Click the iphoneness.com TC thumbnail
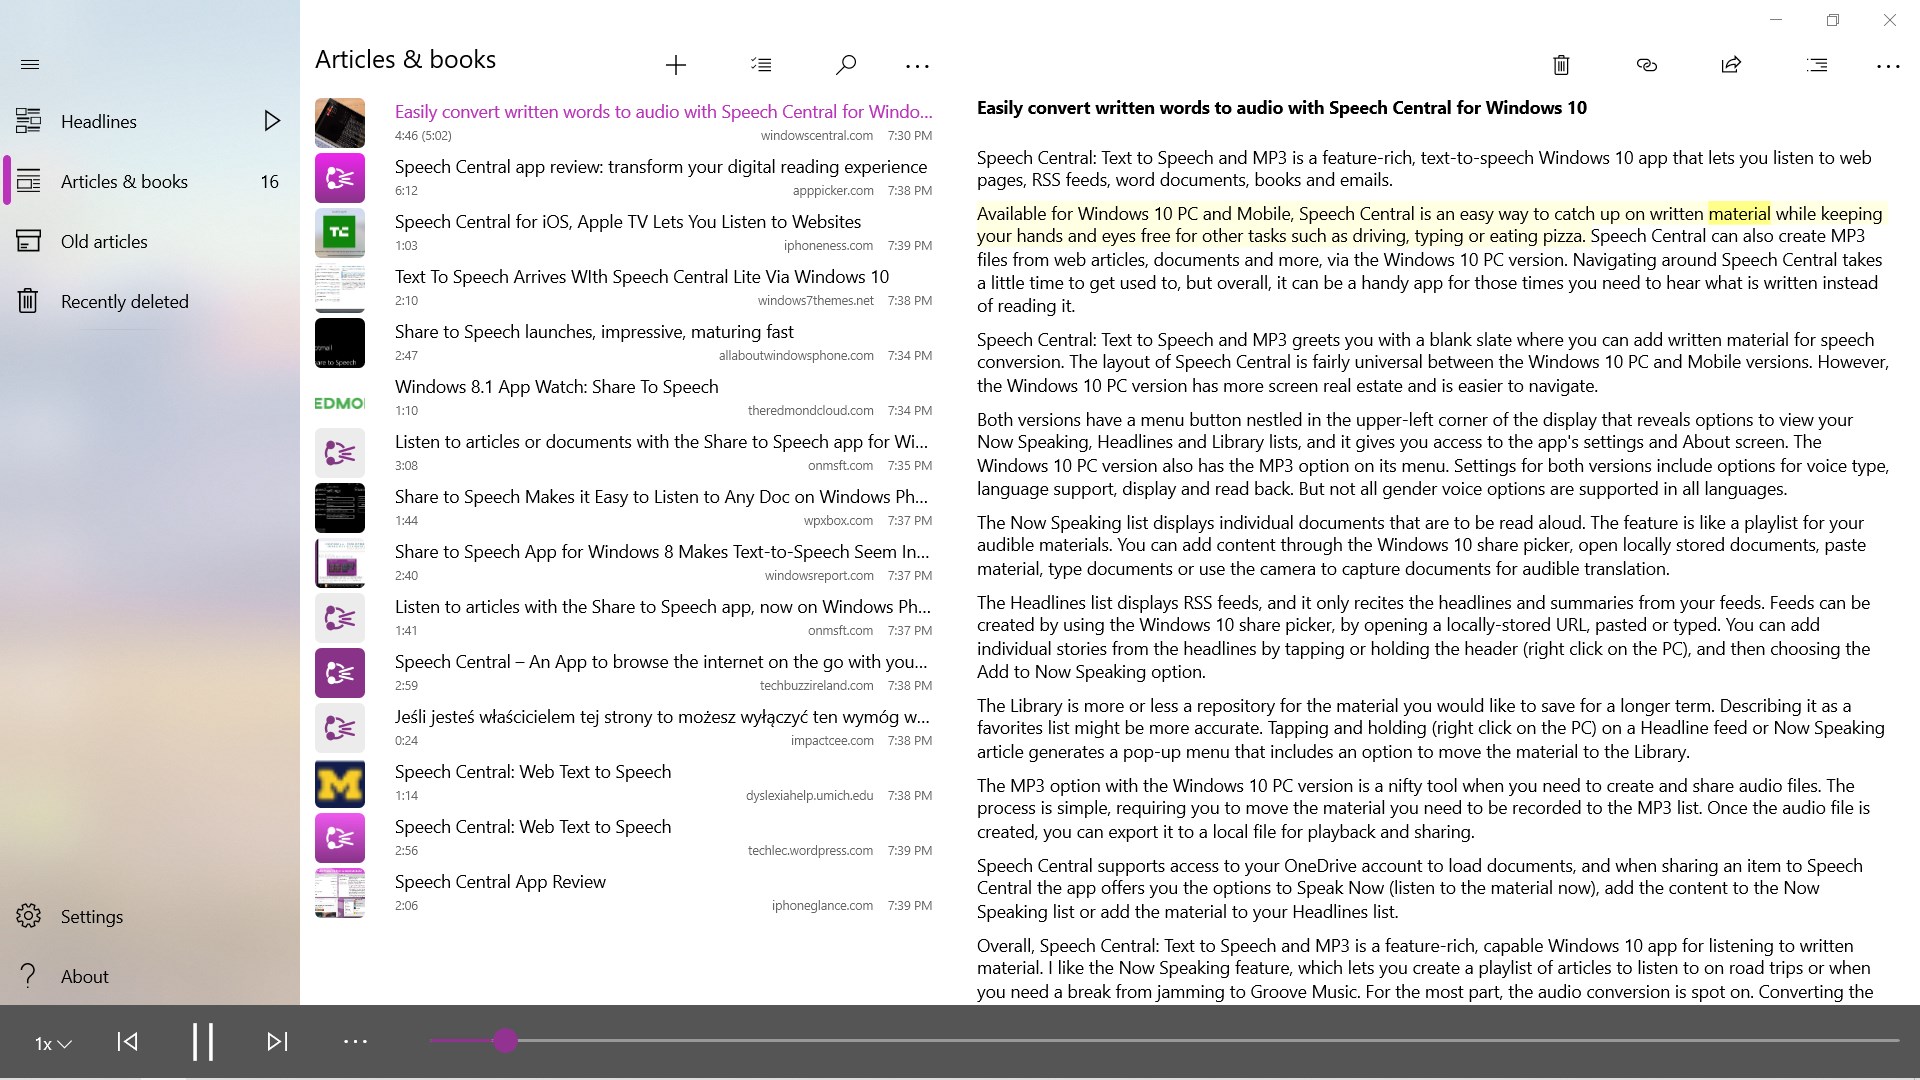This screenshot has width=1920, height=1080. (340, 233)
